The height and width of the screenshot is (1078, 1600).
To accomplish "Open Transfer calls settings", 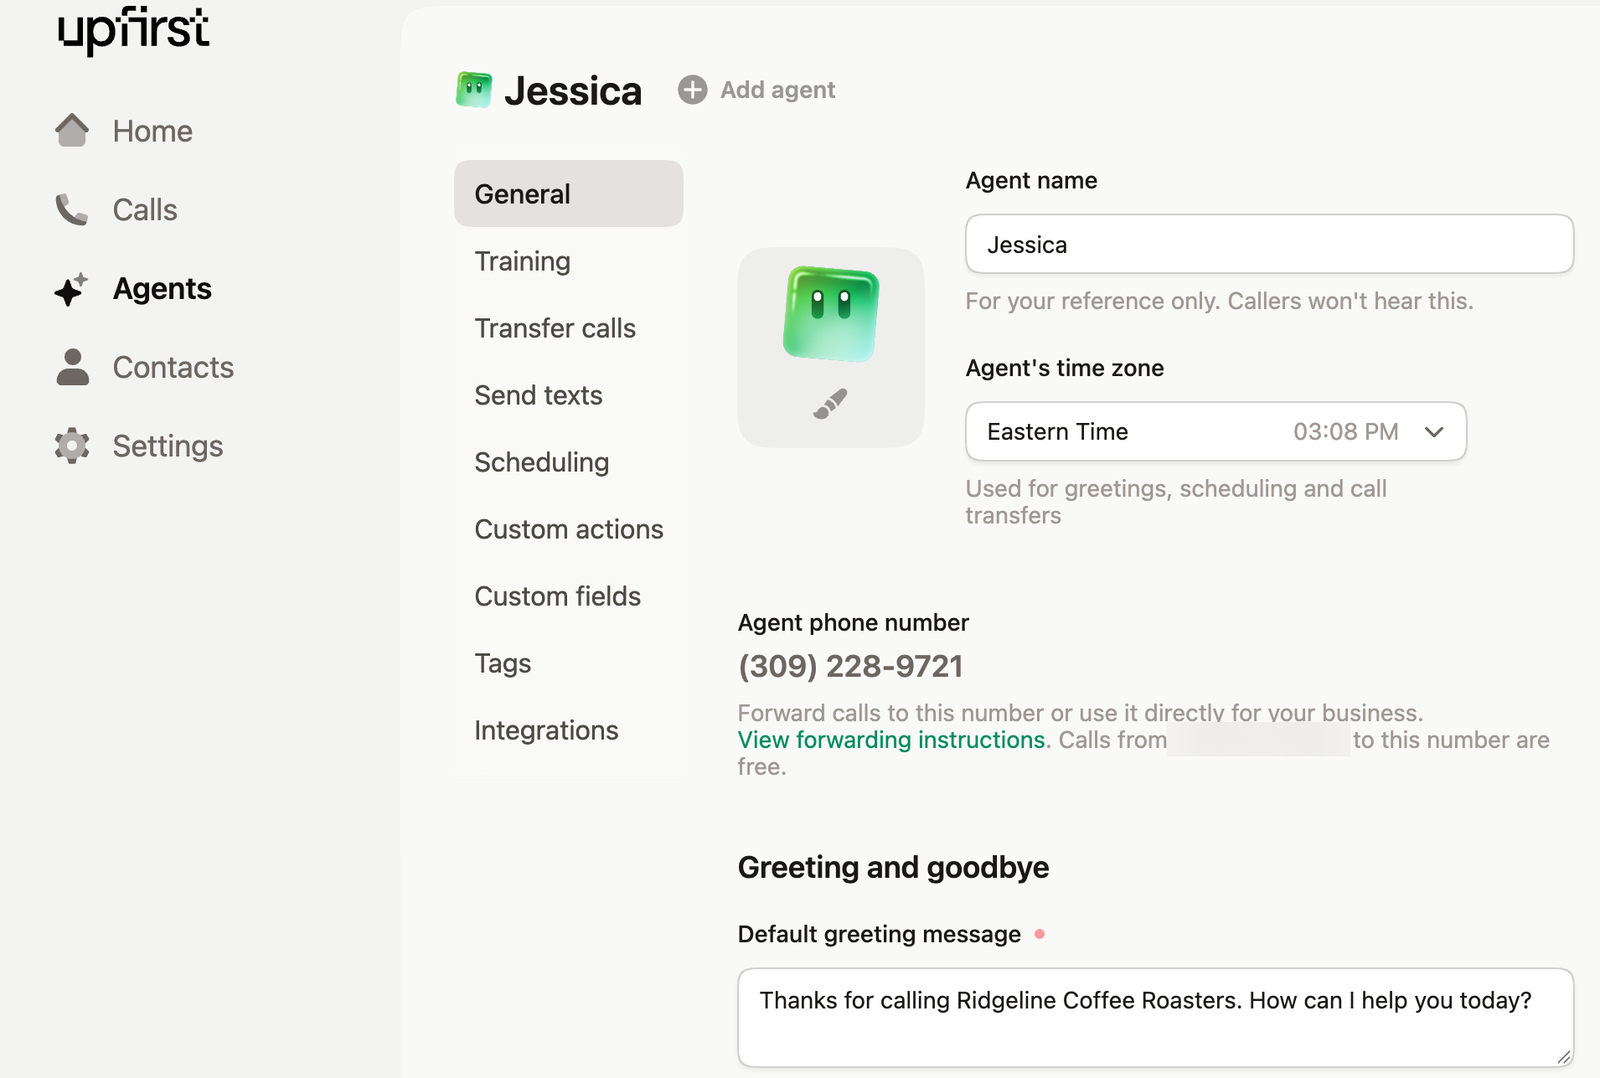I will tap(555, 328).
